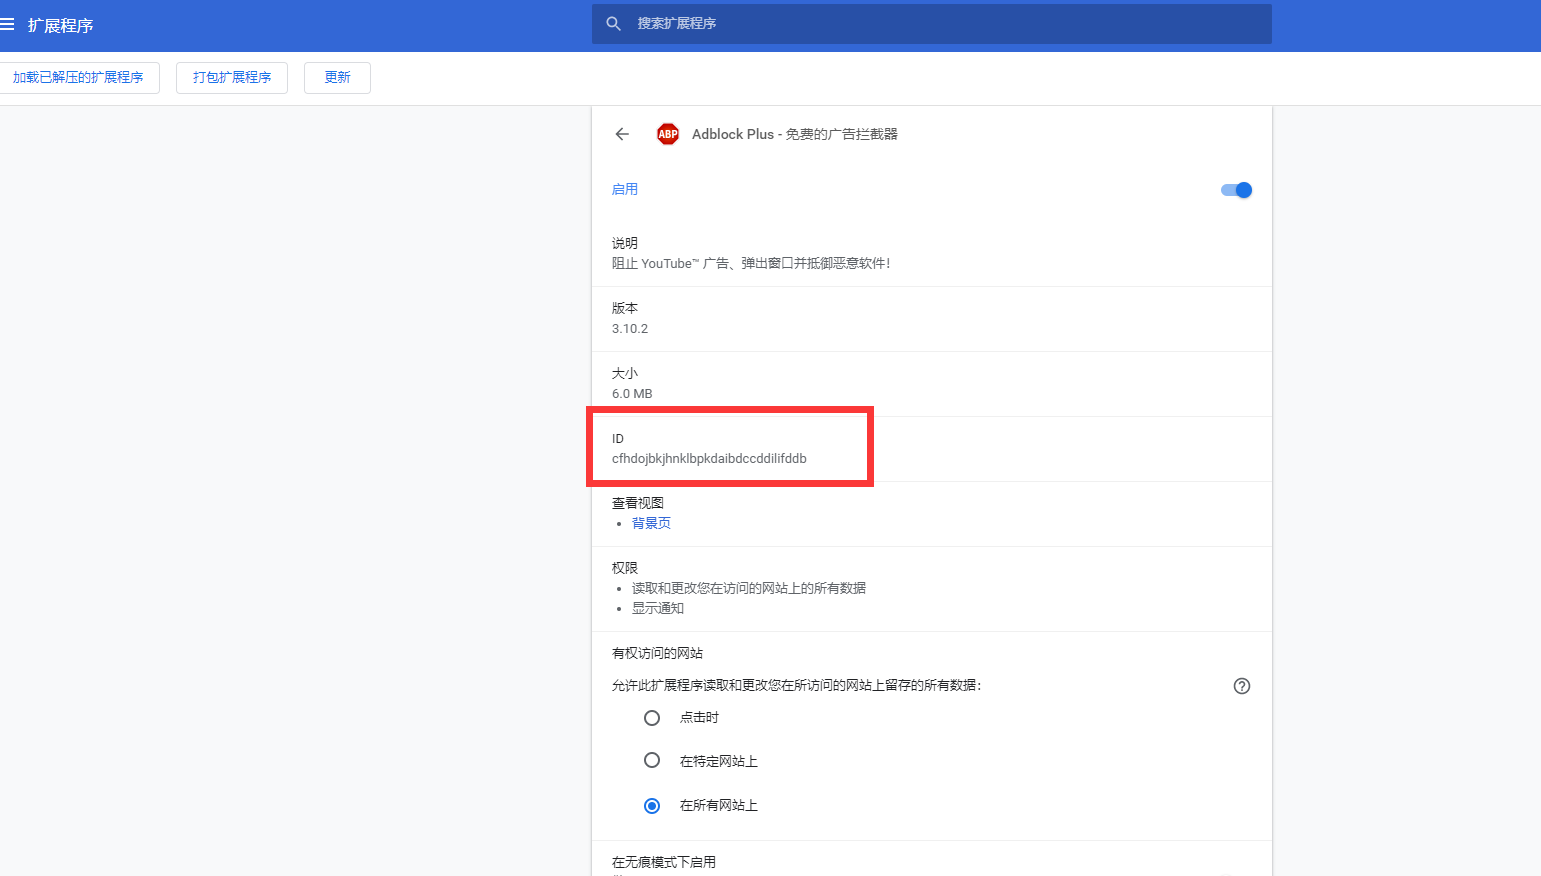Click the Adblock Plus ABP logo
1541x876 pixels.
coord(668,134)
